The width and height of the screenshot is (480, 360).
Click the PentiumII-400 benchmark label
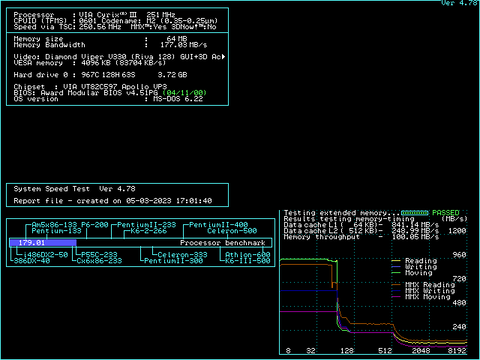pyautogui.click(x=219, y=225)
